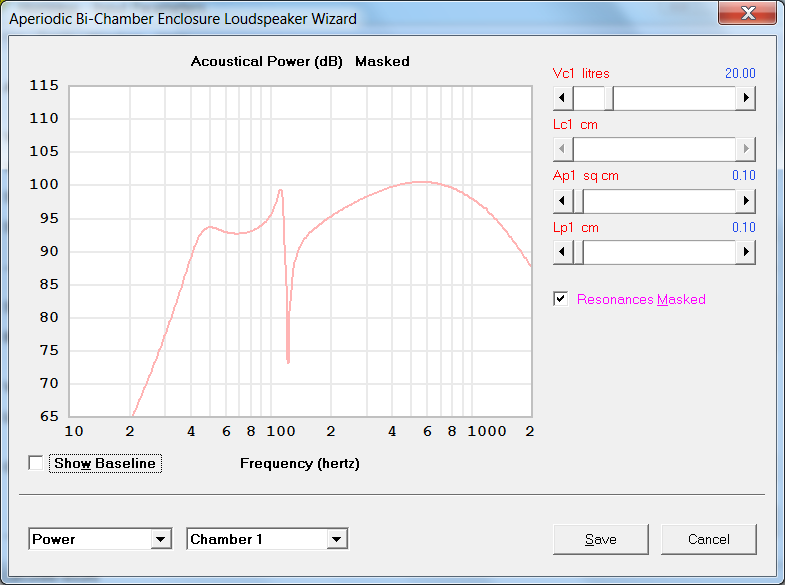Click the Save button

click(x=601, y=539)
